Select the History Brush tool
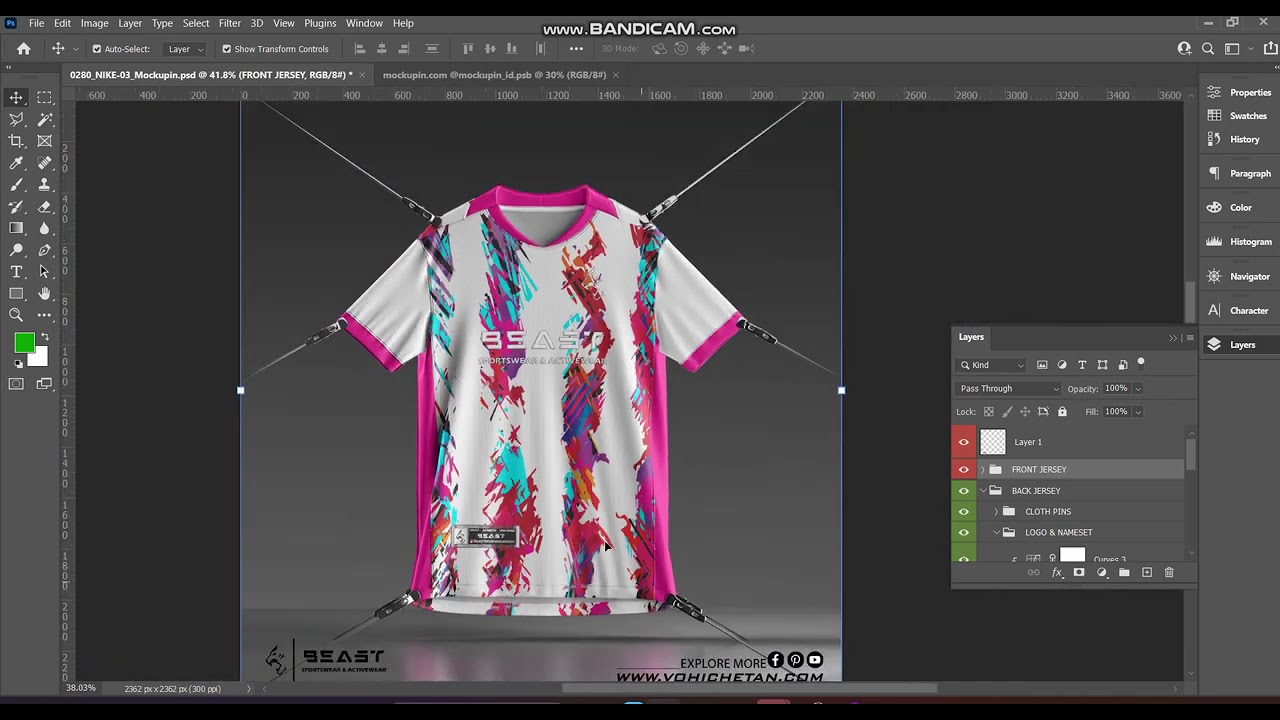This screenshot has height=720, width=1280. click(x=17, y=207)
